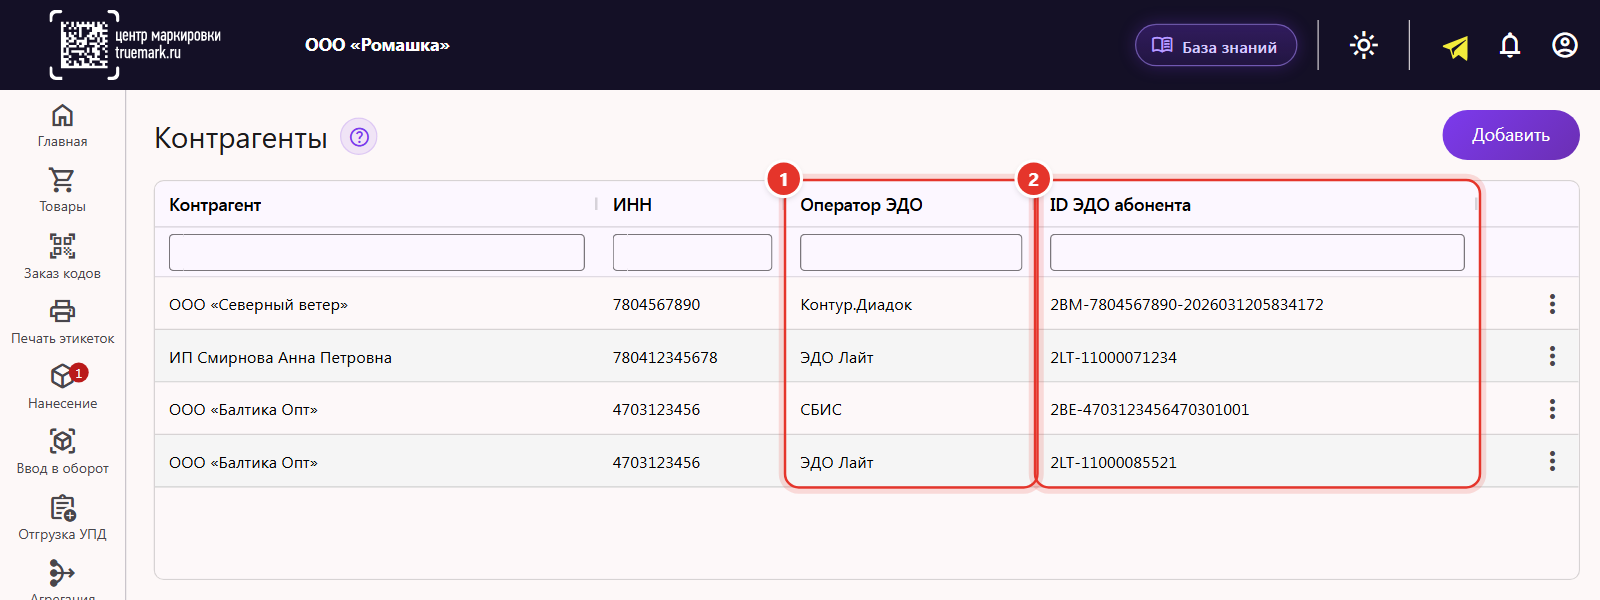Click the ООО «Ромашка» company name
Image resolution: width=1600 pixels, height=600 pixels.
tap(377, 45)
